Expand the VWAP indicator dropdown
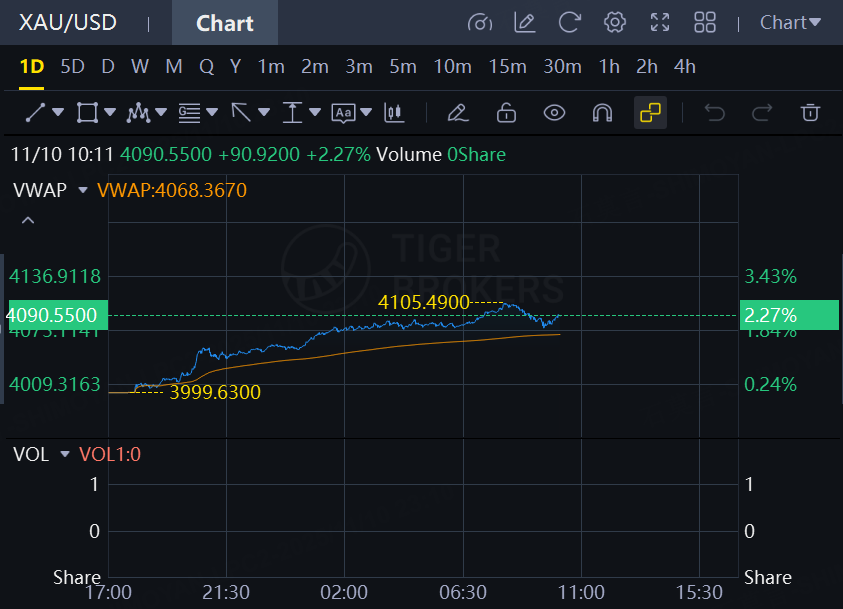Image resolution: width=843 pixels, height=609 pixels. (x=83, y=190)
